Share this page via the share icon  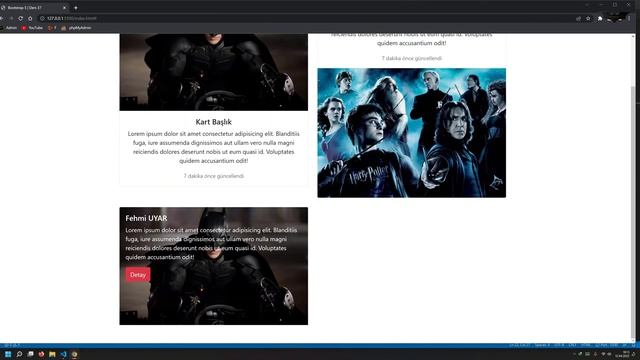578,18
